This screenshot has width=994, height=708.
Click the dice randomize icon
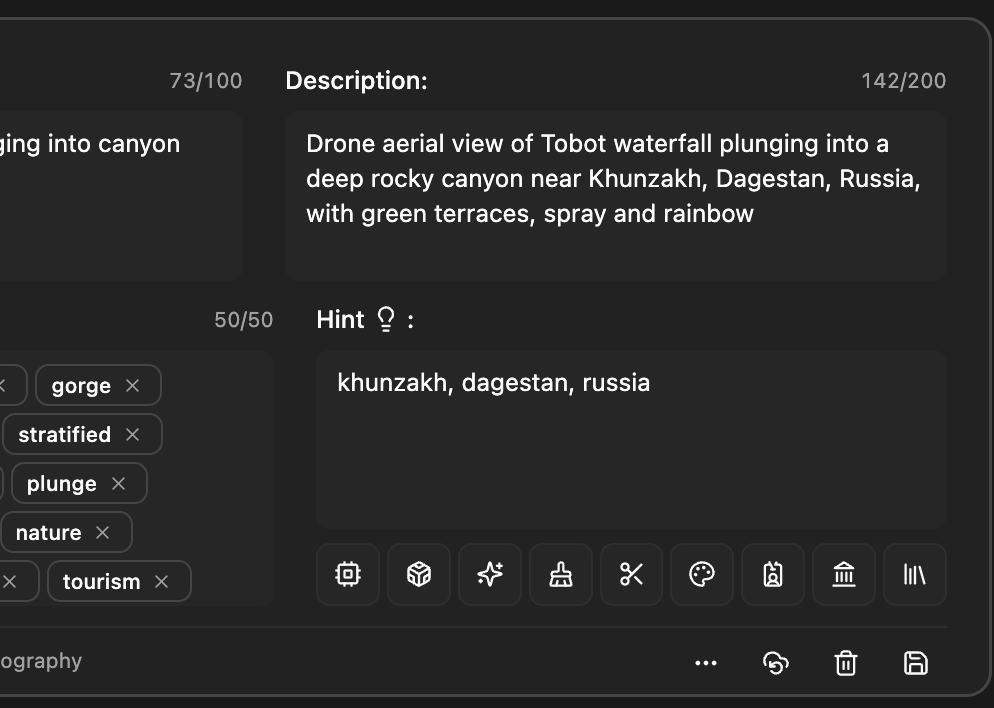(419, 574)
